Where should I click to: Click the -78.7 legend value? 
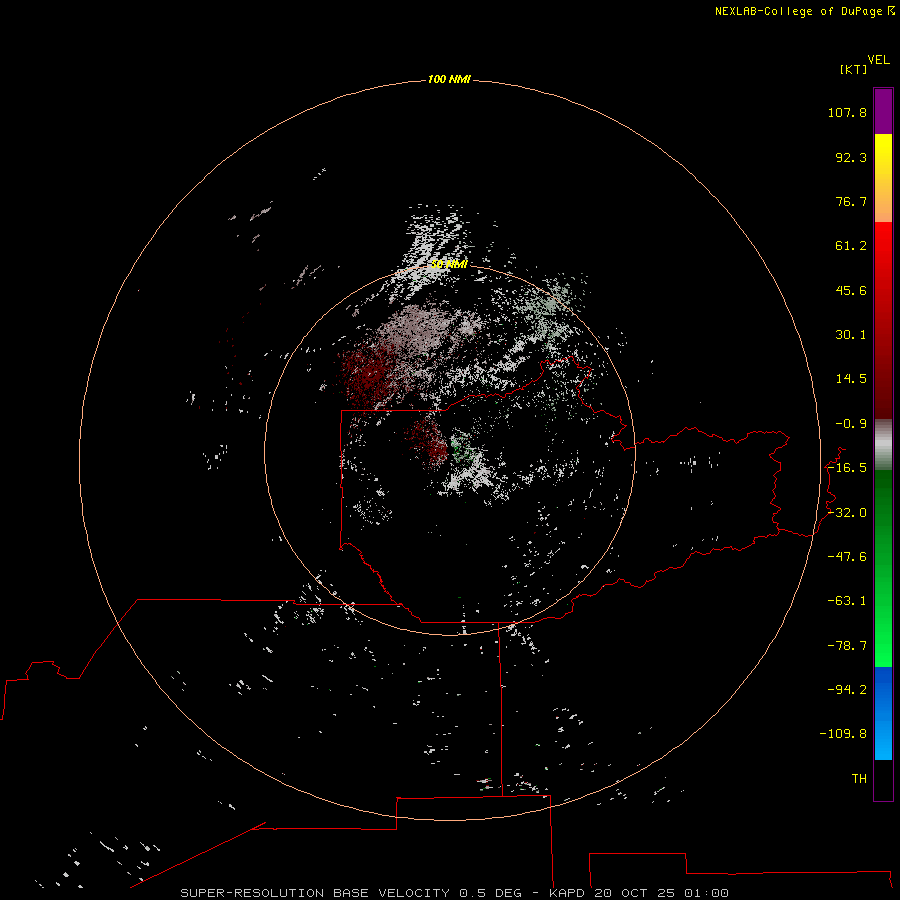[x=847, y=646]
